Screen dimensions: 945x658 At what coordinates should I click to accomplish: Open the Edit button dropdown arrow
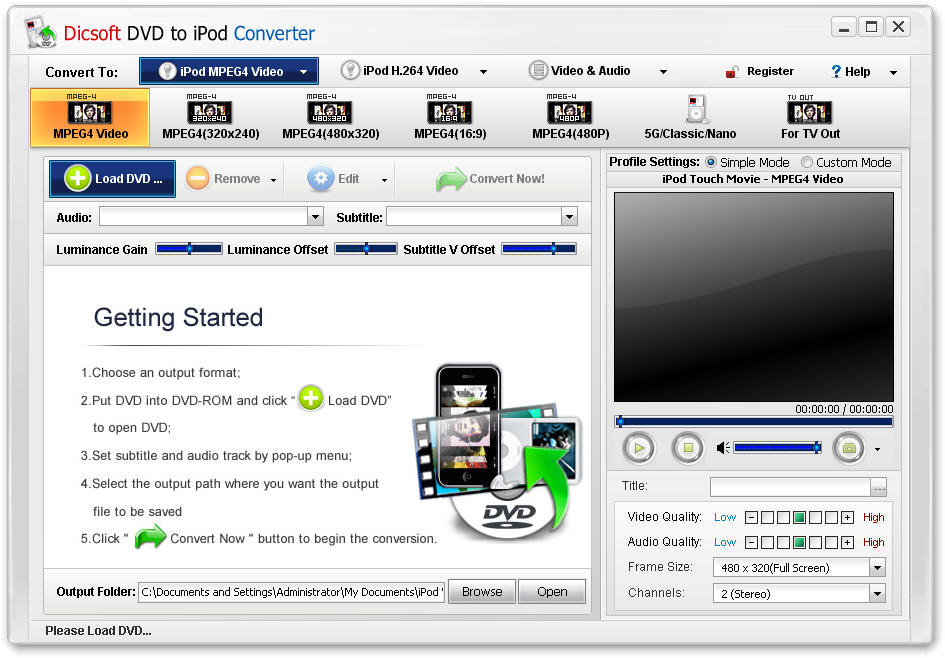click(x=385, y=180)
